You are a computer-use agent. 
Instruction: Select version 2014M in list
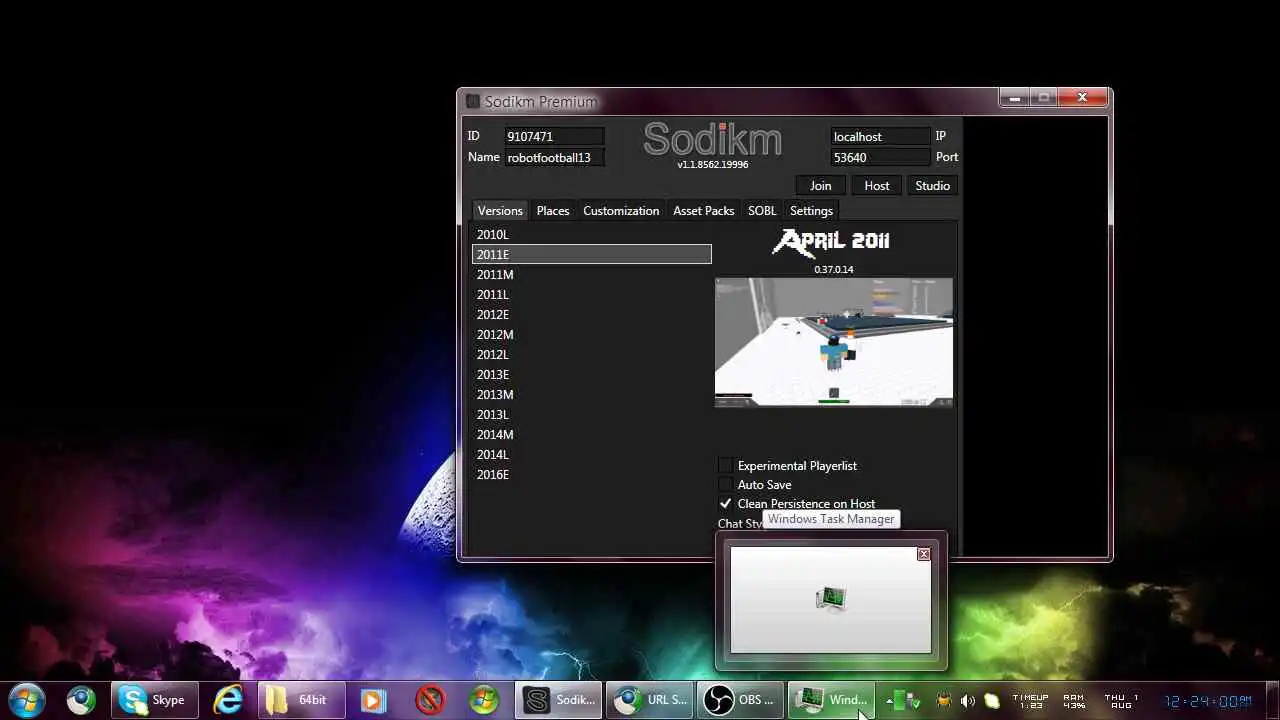coord(592,434)
